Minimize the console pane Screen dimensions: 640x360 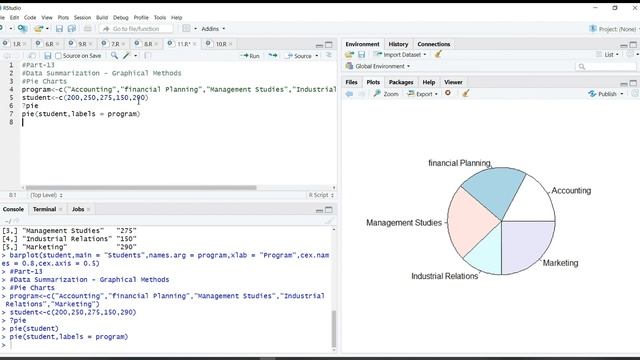tap(319, 210)
